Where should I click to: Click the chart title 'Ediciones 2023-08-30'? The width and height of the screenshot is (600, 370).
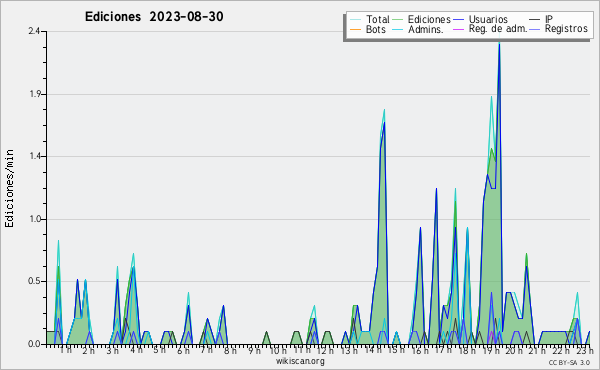click(x=154, y=17)
